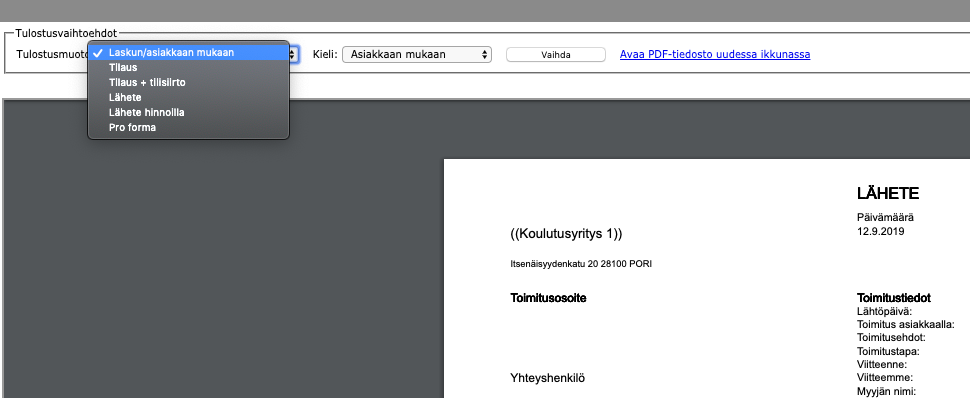Click the 'Toimitusosoite' heading

[548, 298]
